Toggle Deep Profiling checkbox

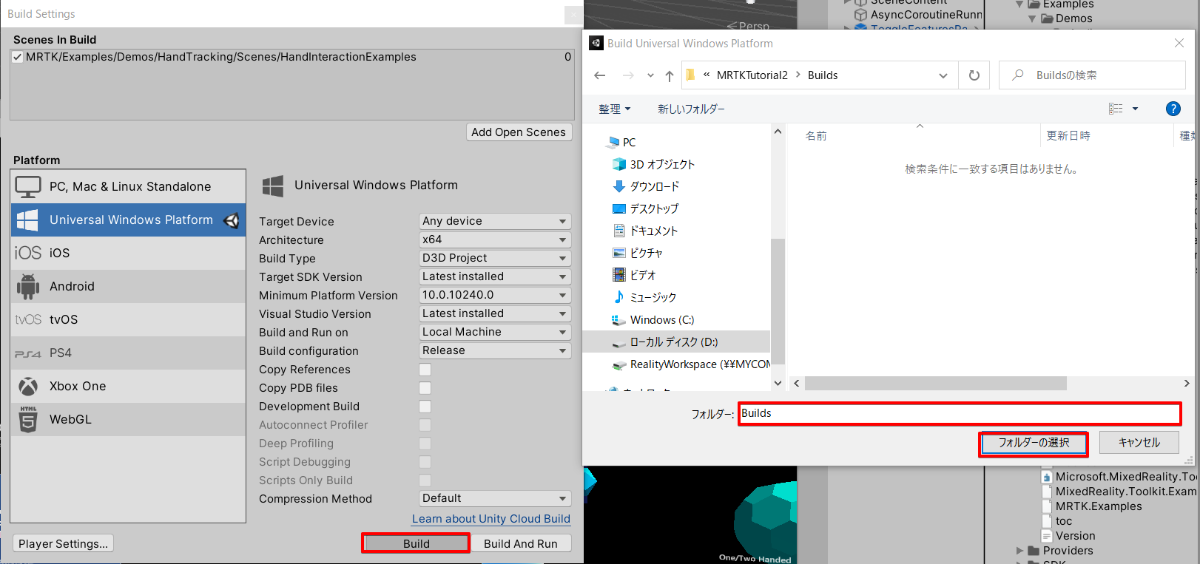[x=425, y=443]
